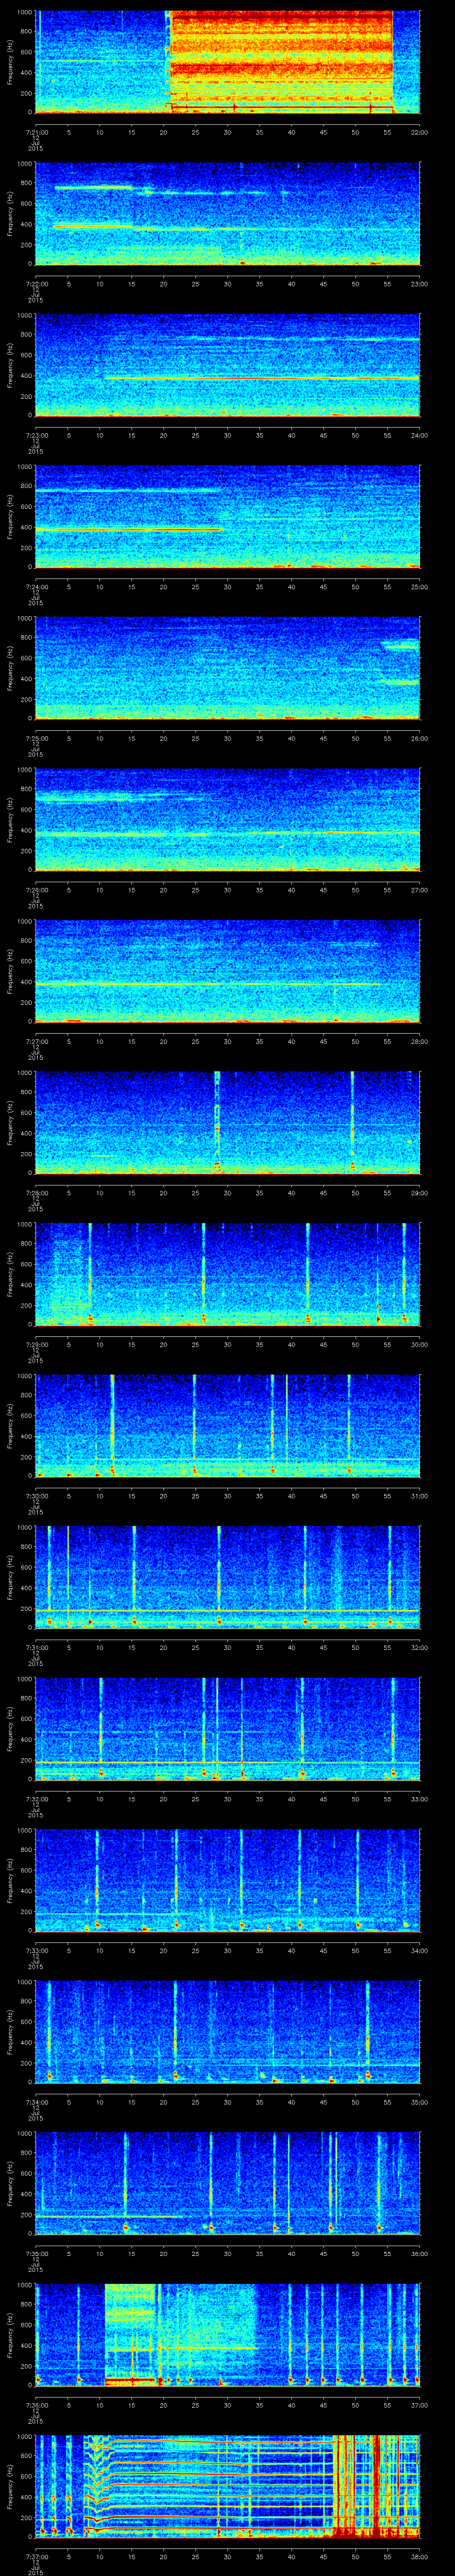Click the '25:00' end time label

419,587
